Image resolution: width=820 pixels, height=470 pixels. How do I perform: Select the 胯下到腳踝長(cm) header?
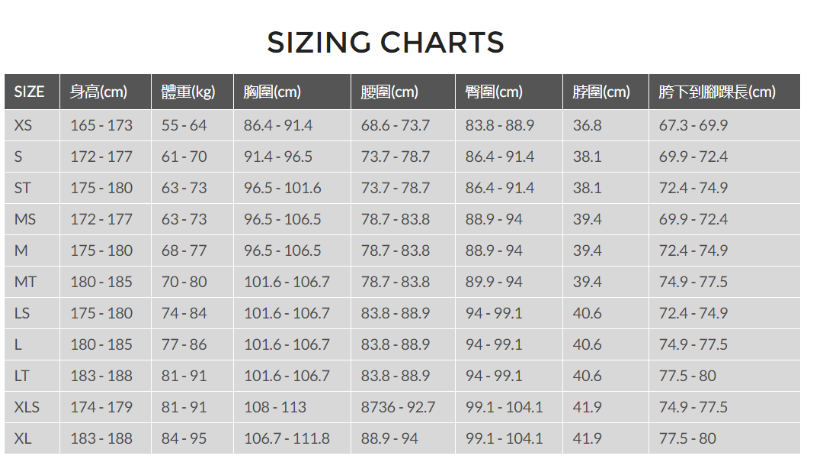click(x=724, y=91)
